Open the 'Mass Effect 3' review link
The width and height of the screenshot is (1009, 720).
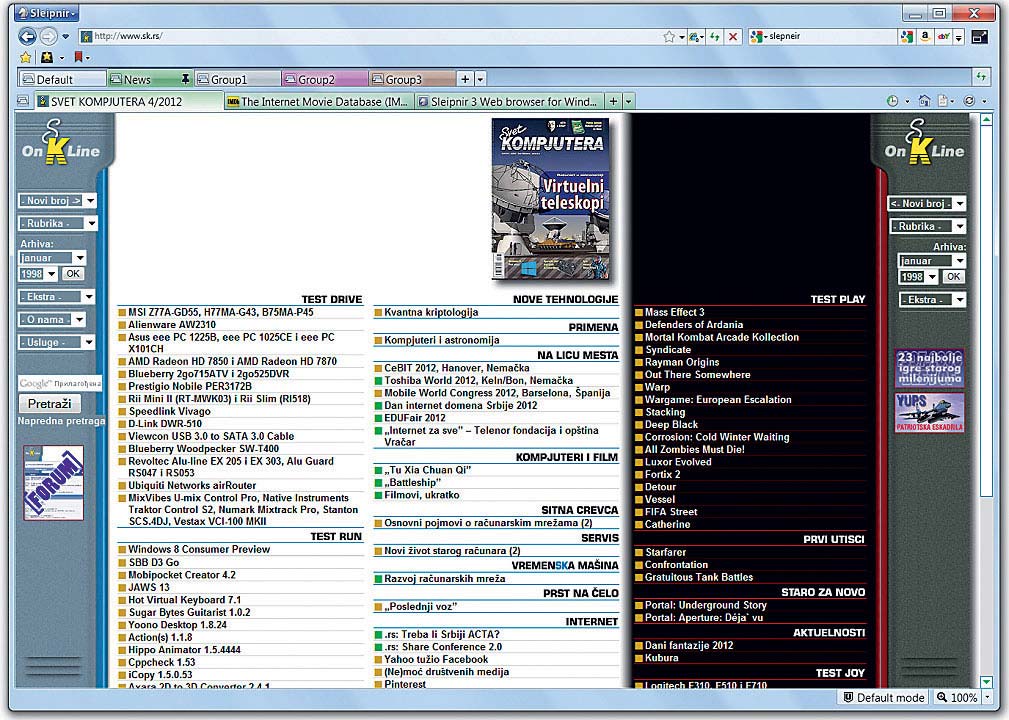[674, 312]
